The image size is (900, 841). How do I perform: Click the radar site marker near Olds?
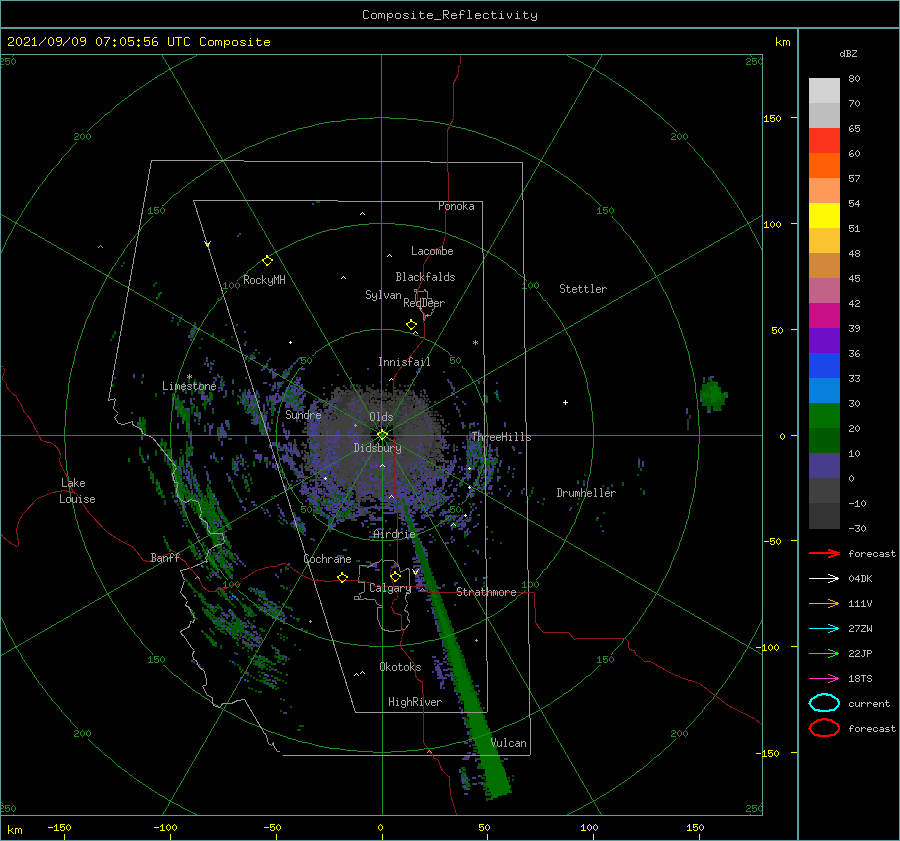[x=382, y=435]
